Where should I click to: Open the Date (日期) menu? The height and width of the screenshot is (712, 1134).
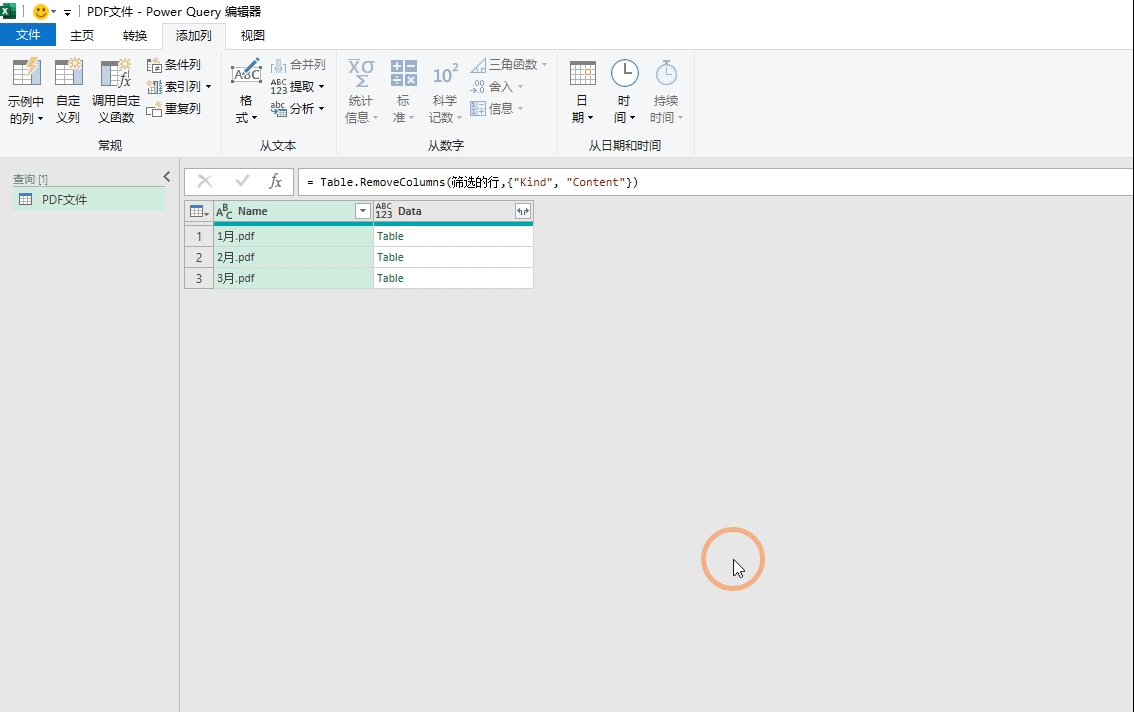pyautogui.click(x=582, y=91)
